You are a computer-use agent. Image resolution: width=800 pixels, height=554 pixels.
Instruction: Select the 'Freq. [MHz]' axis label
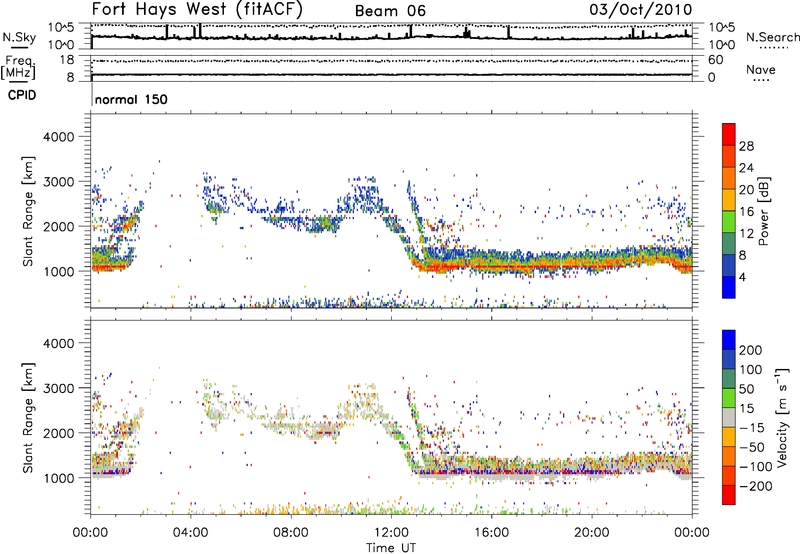coord(18,67)
